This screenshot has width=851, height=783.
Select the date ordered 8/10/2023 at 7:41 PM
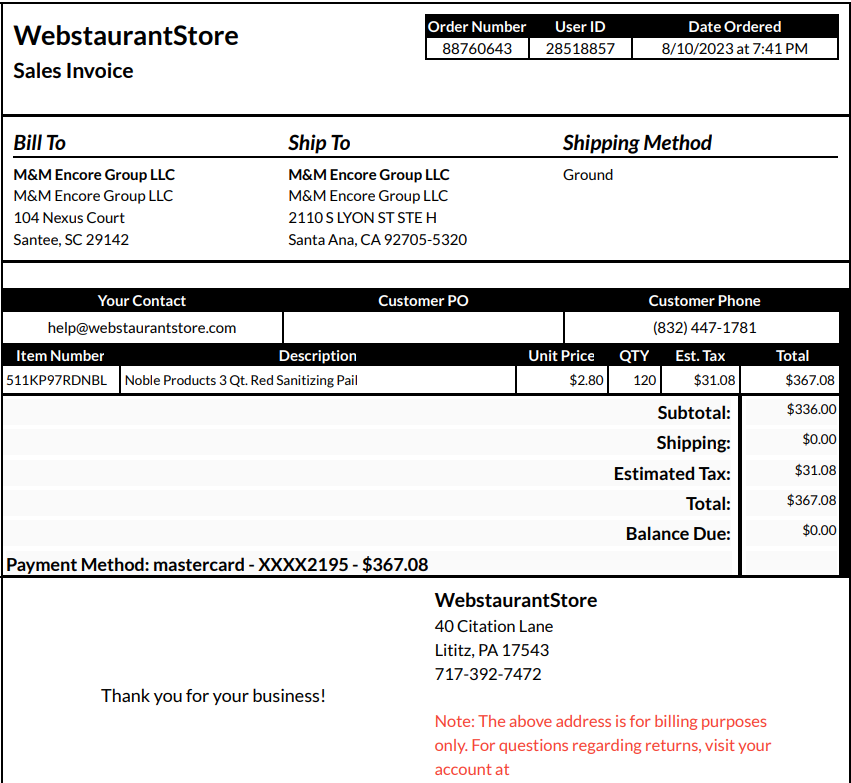(734, 49)
